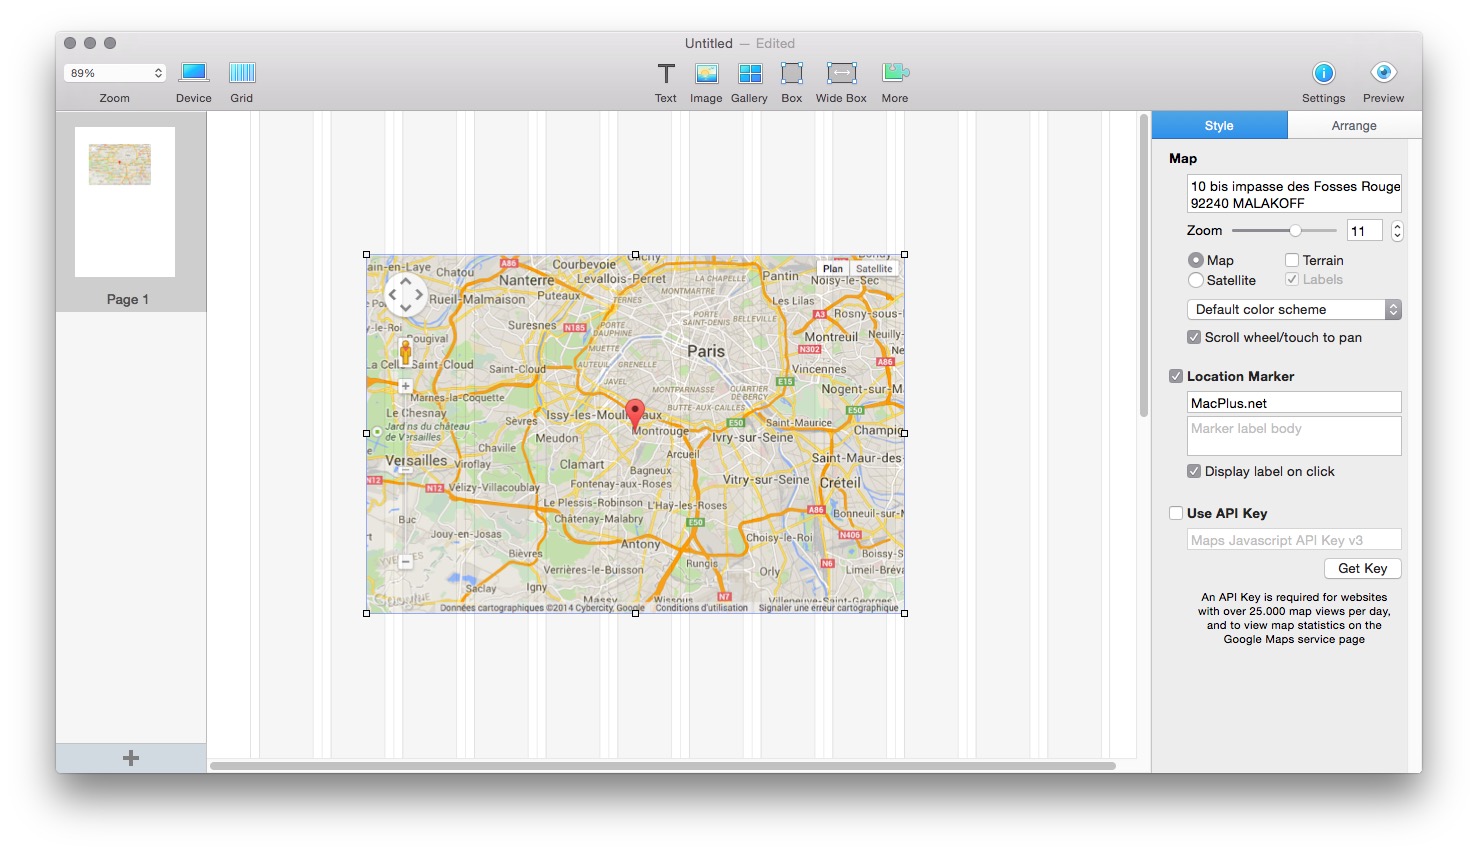Viewport: 1478px width, 853px height.
Task: Click the Créteil label on the map
Action: (840, 482)
